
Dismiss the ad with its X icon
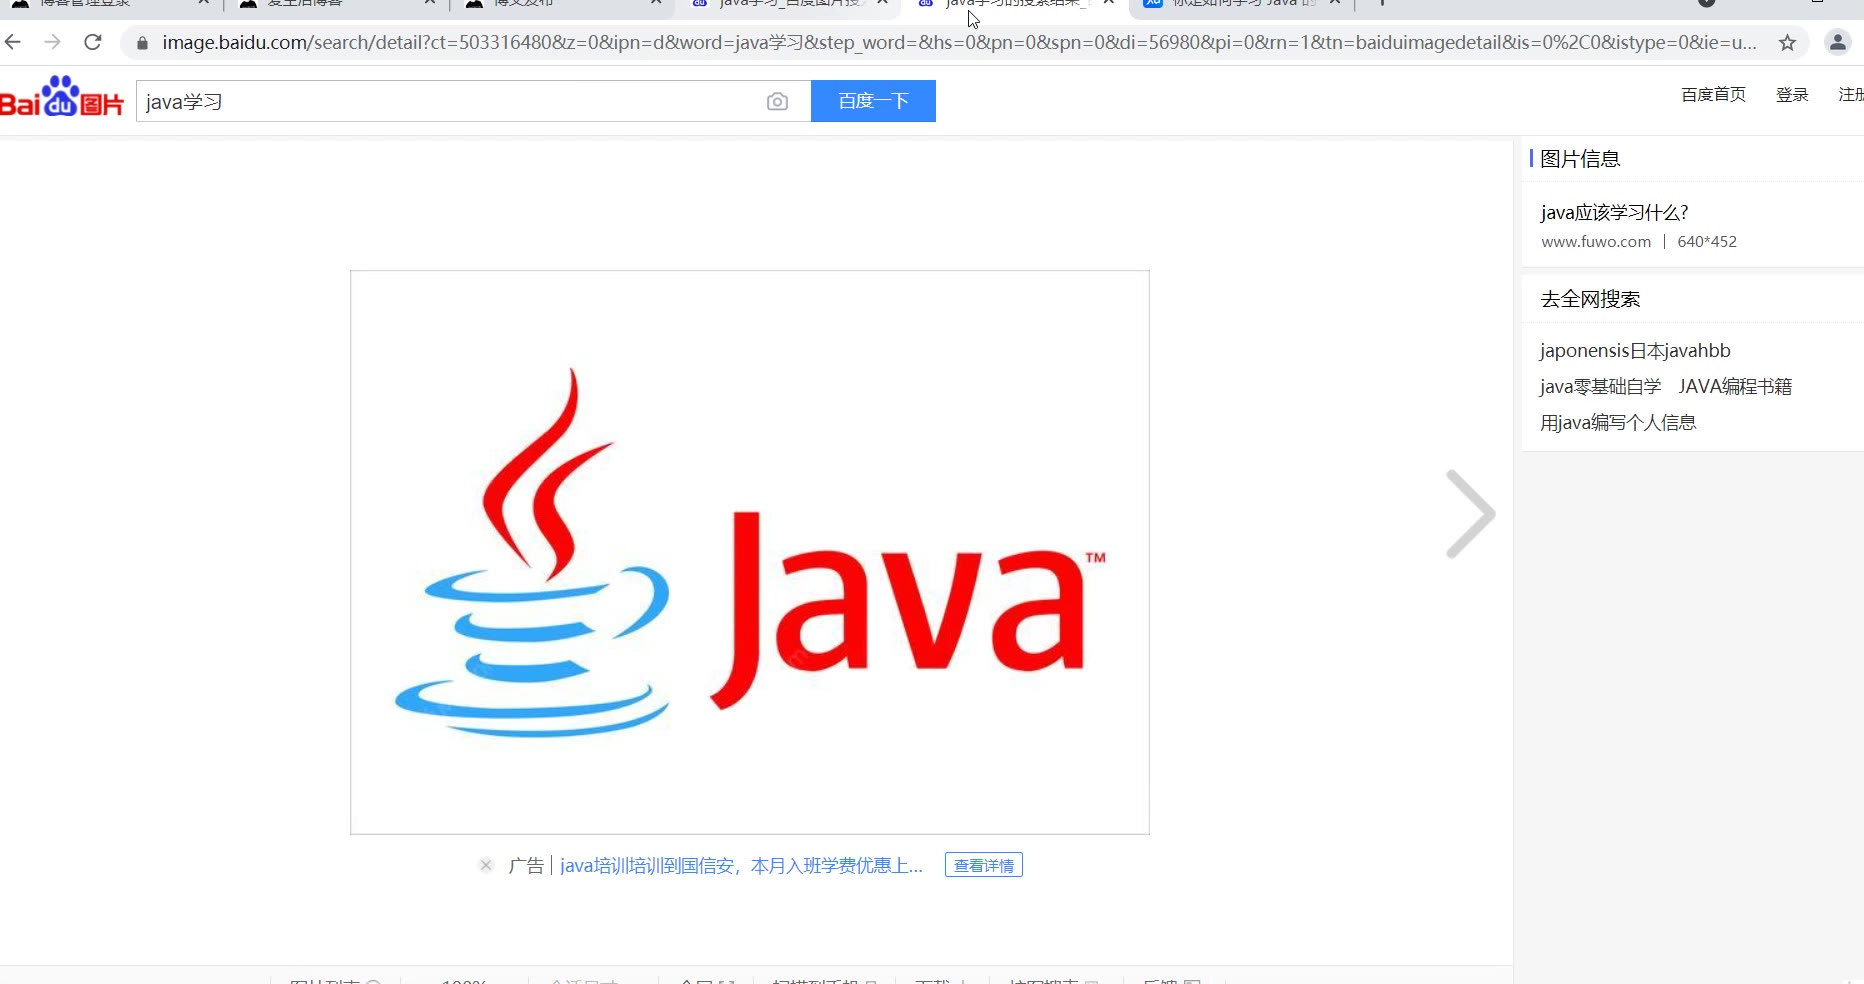point(486,865)
